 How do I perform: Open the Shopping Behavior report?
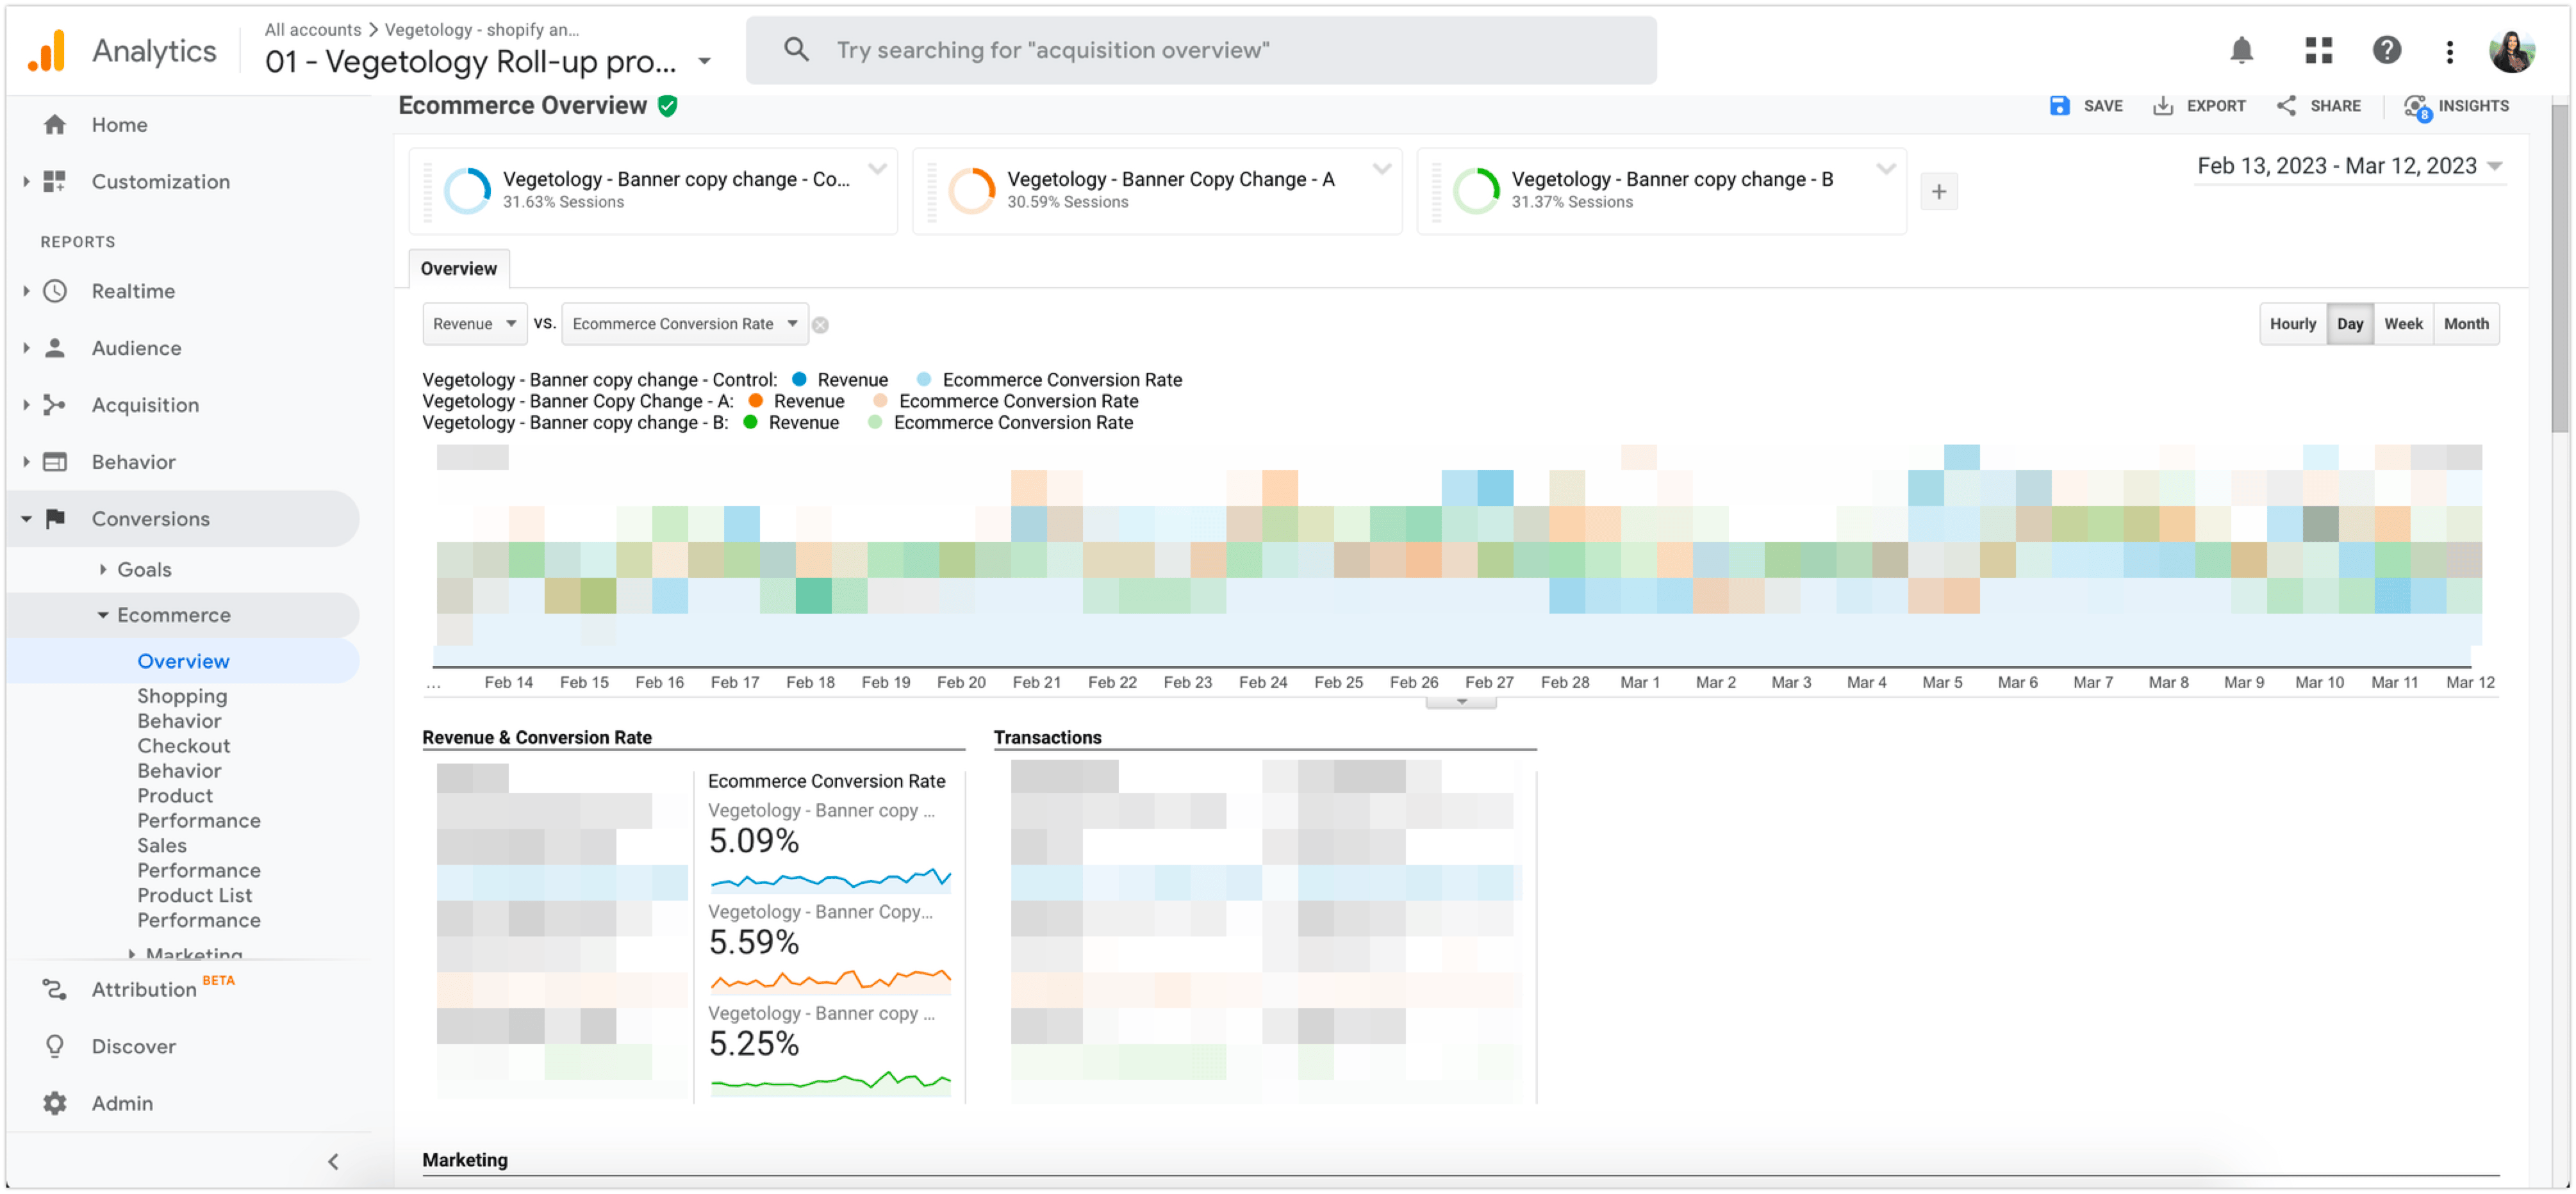[182, 708]
